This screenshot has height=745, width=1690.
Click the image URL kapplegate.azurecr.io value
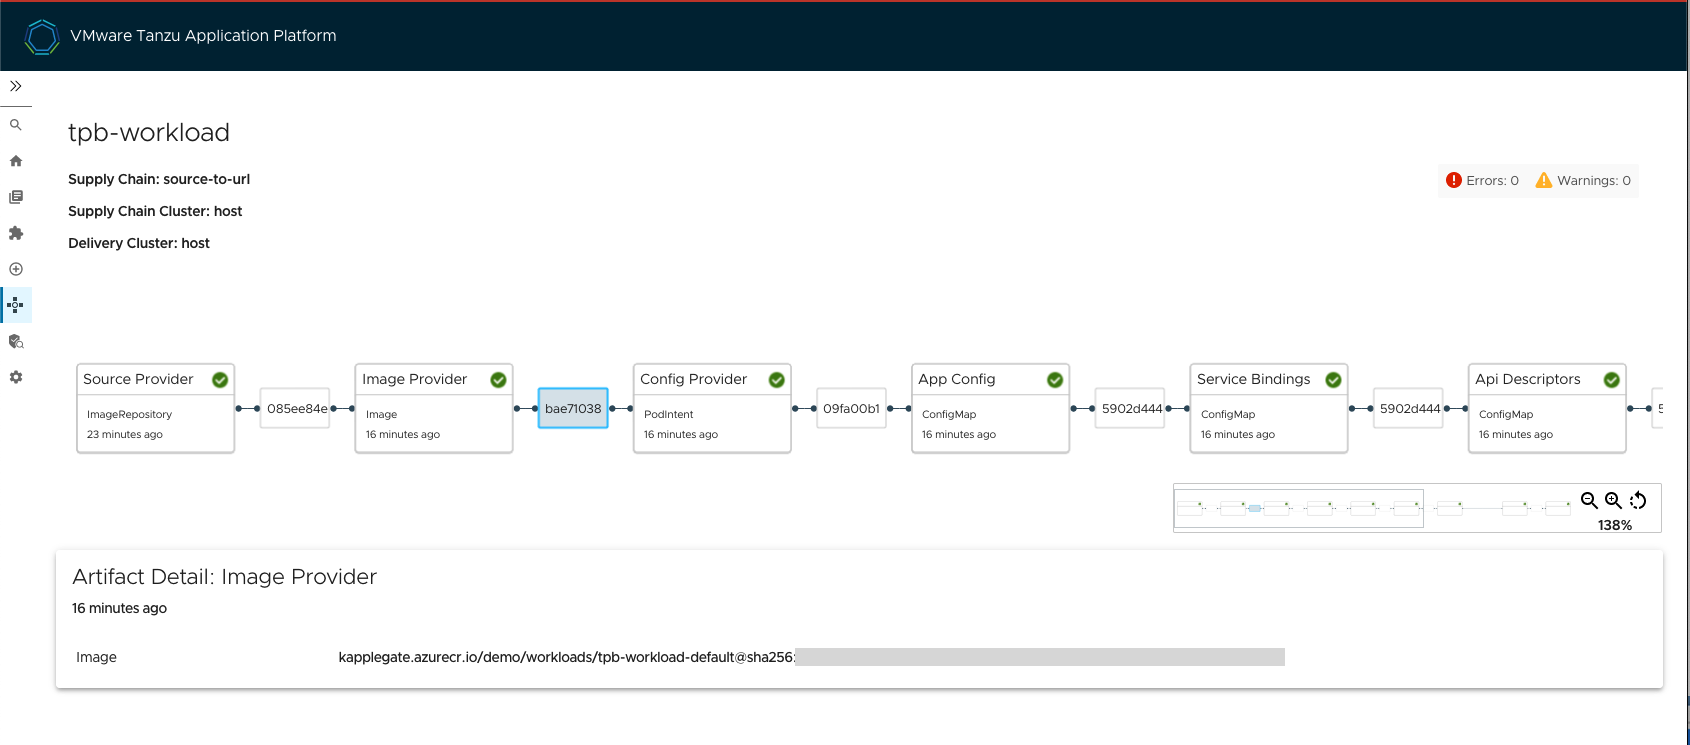(566, 657)
